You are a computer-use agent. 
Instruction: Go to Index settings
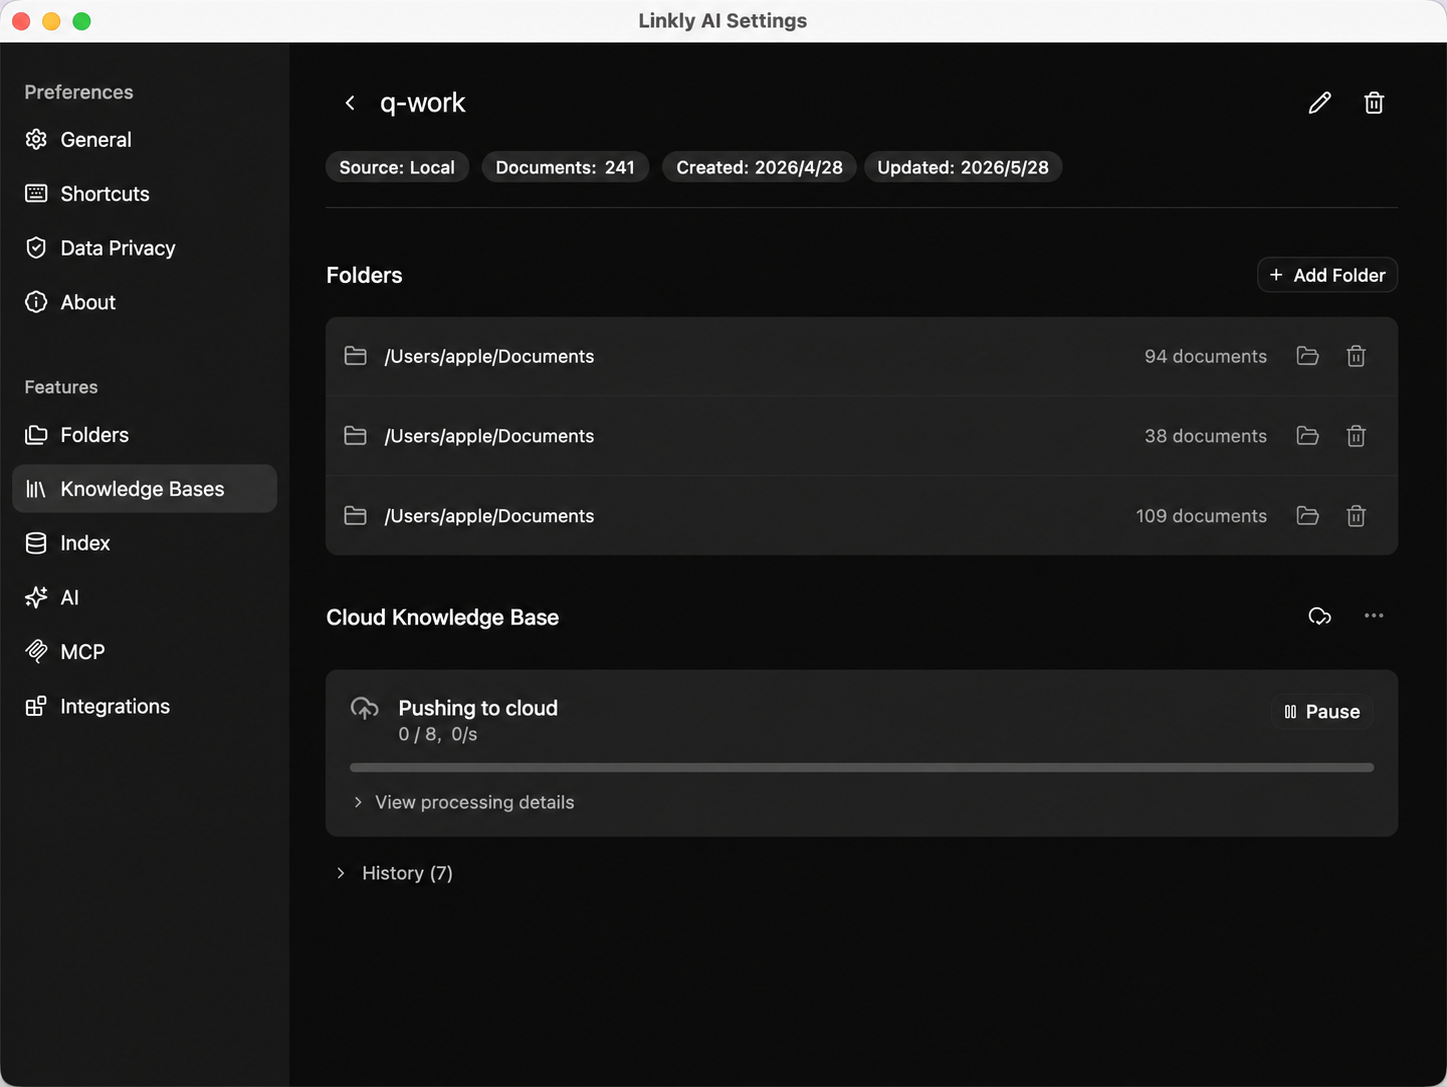click(x=145, y=543)
